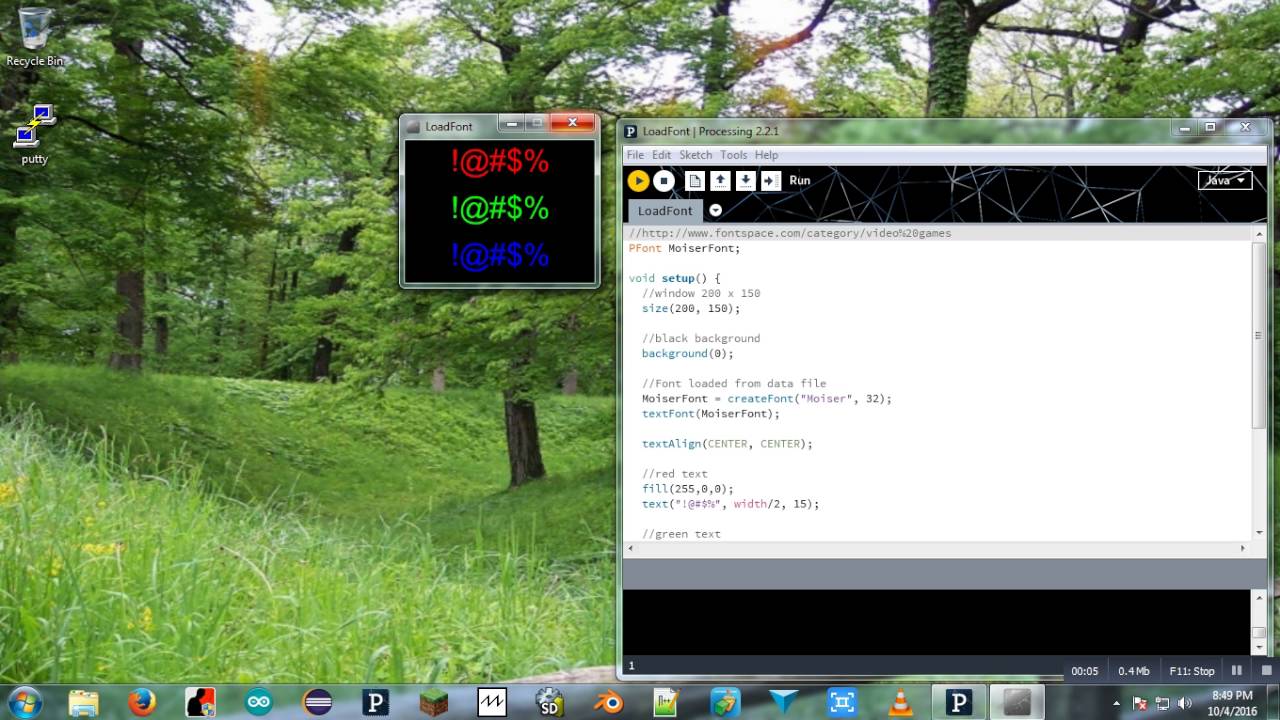Open the Java mode dropdown
The height and width of the screenshot is (720, 1280).
[1225, 180]
